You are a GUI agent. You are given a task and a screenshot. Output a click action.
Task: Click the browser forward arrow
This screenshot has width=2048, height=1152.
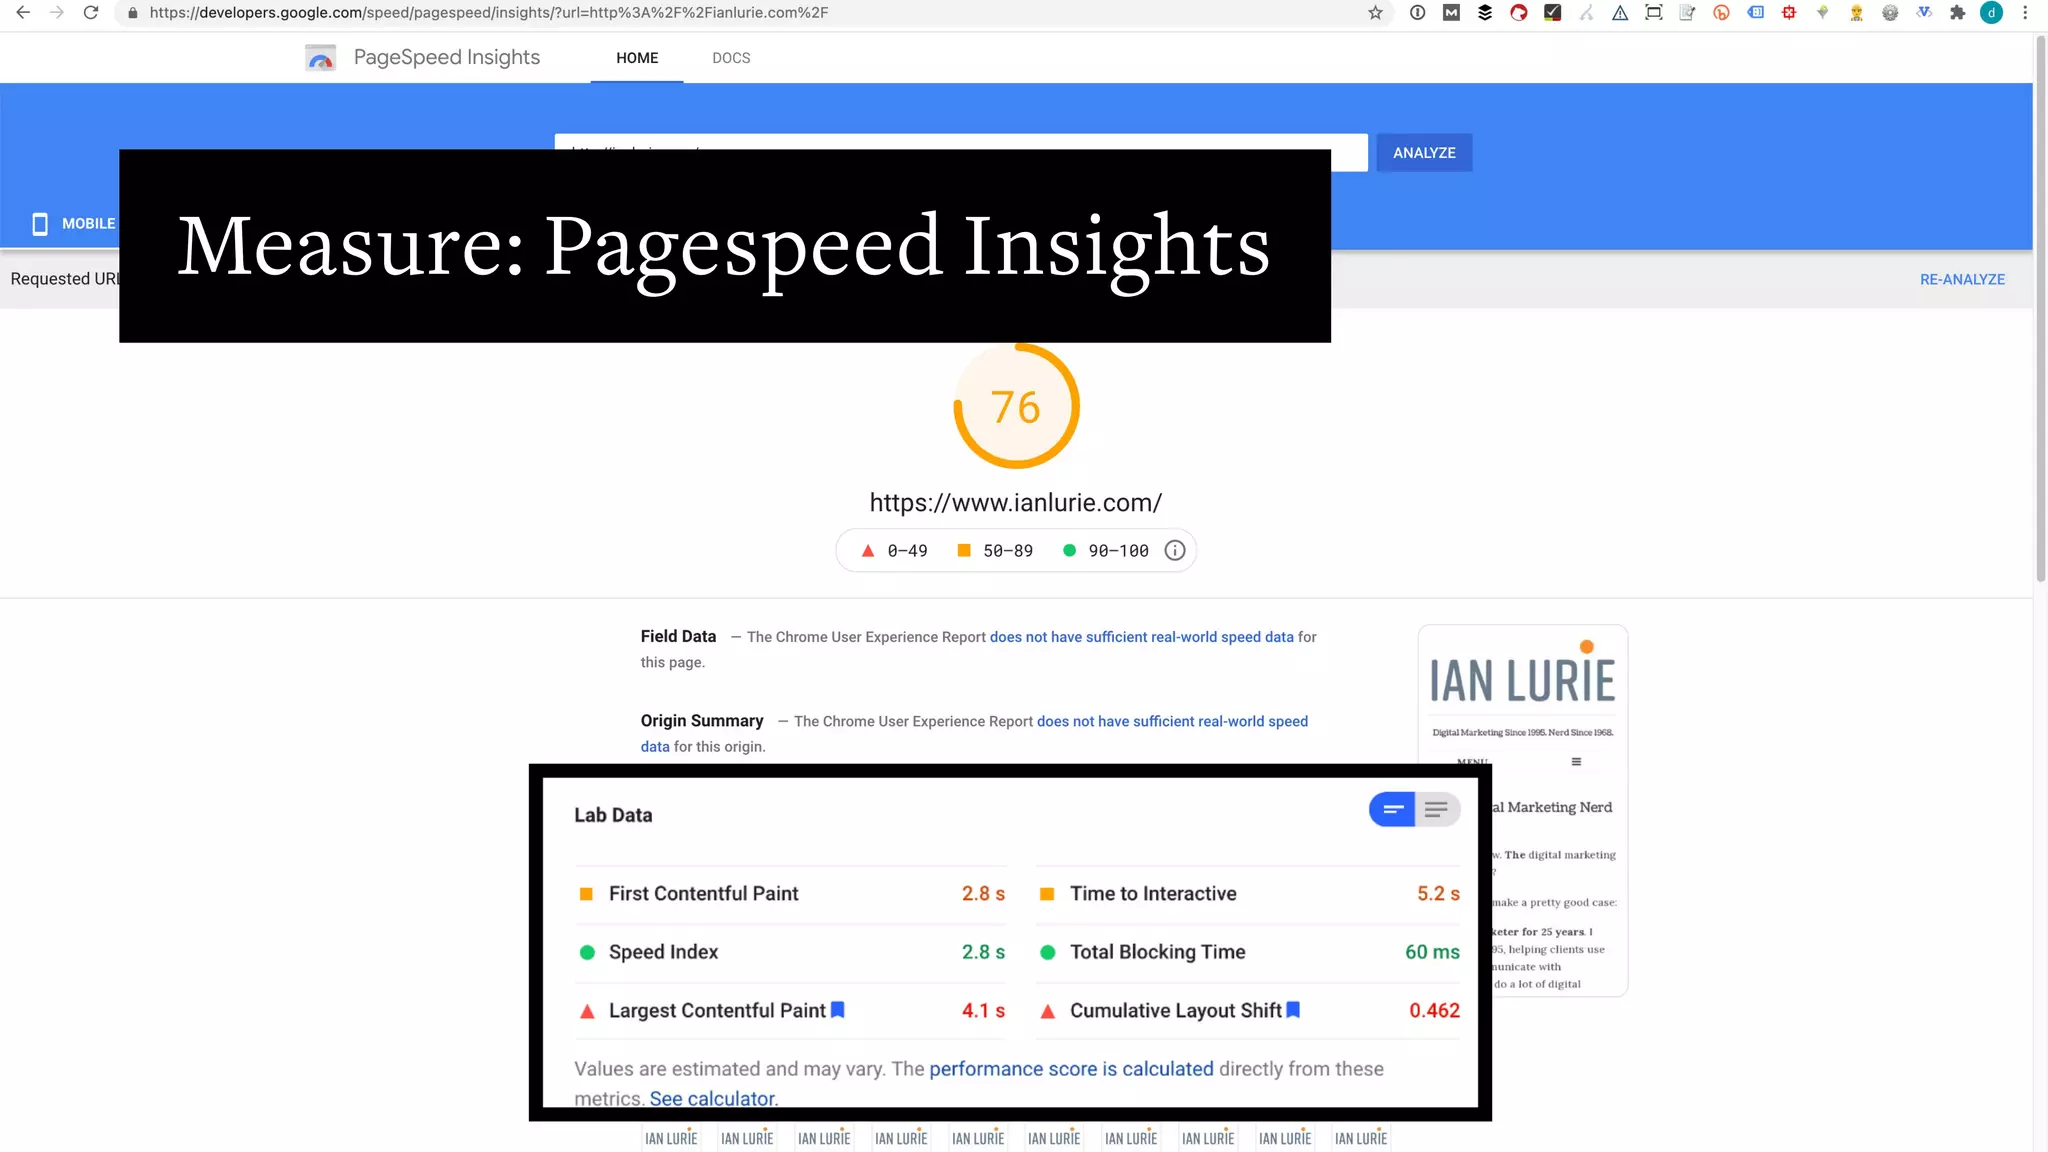(x=57, y=13)
